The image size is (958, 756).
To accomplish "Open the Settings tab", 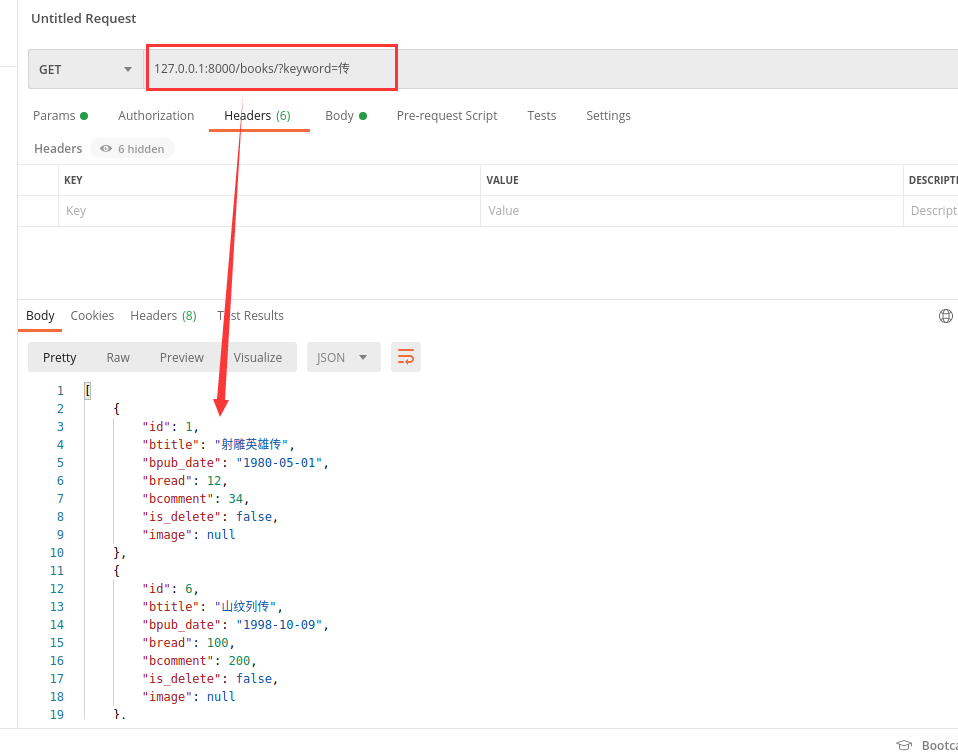I will point(609,116).
